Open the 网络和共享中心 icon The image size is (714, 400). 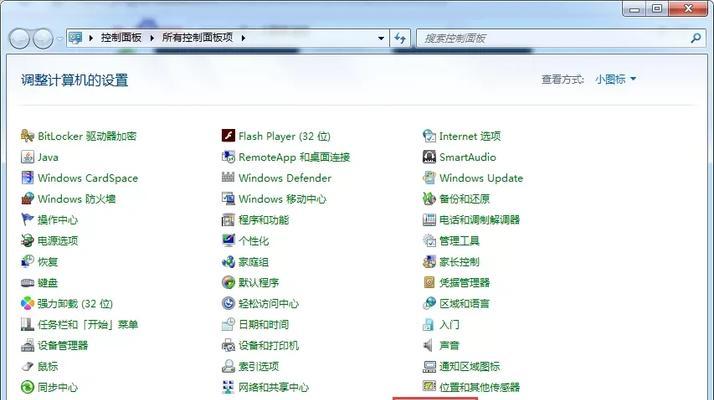tap(228, 387)
